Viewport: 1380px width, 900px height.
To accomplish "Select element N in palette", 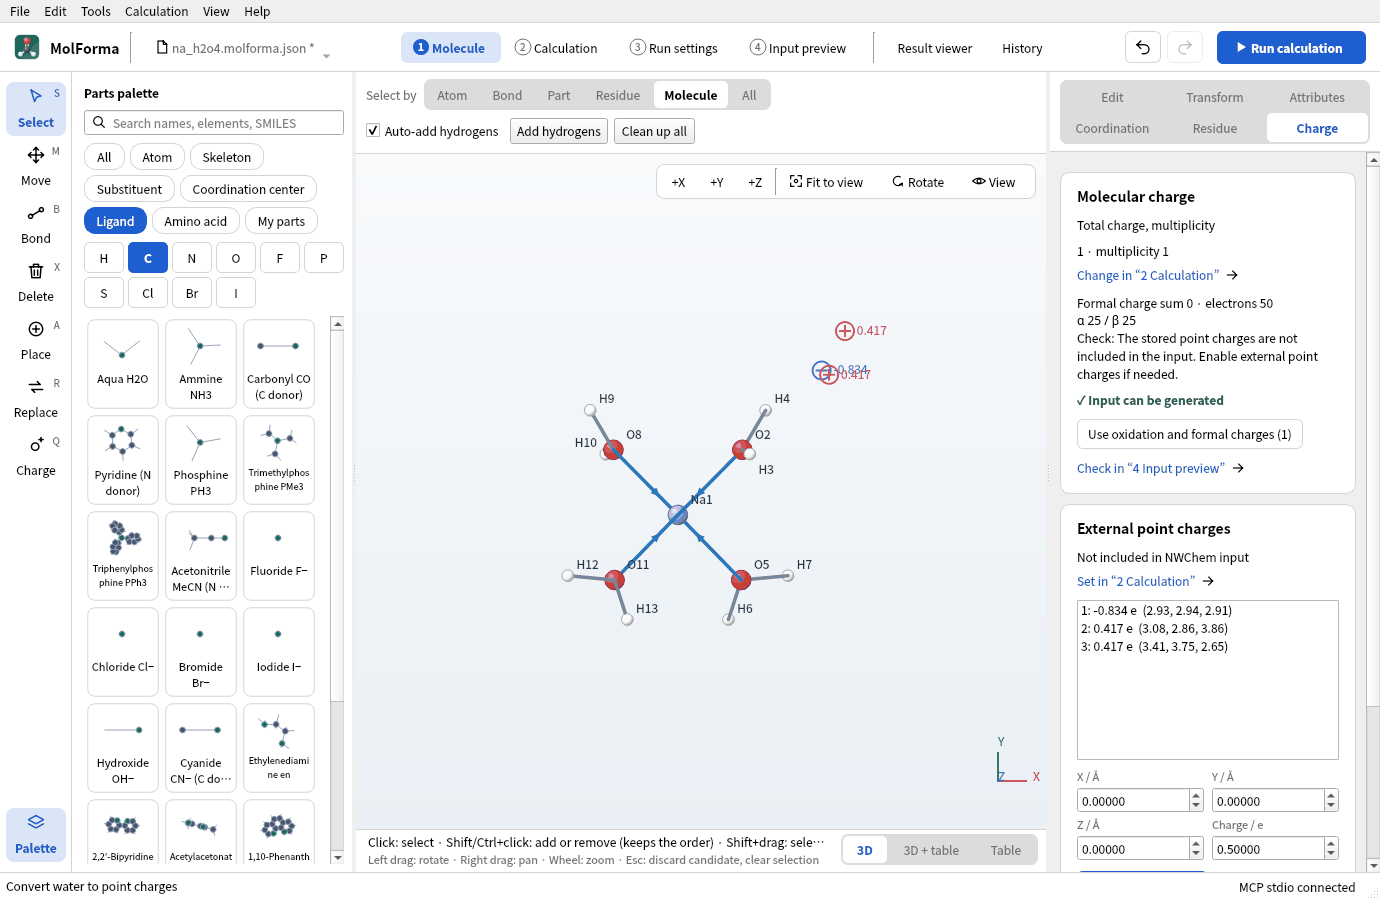I will [192, 258].
